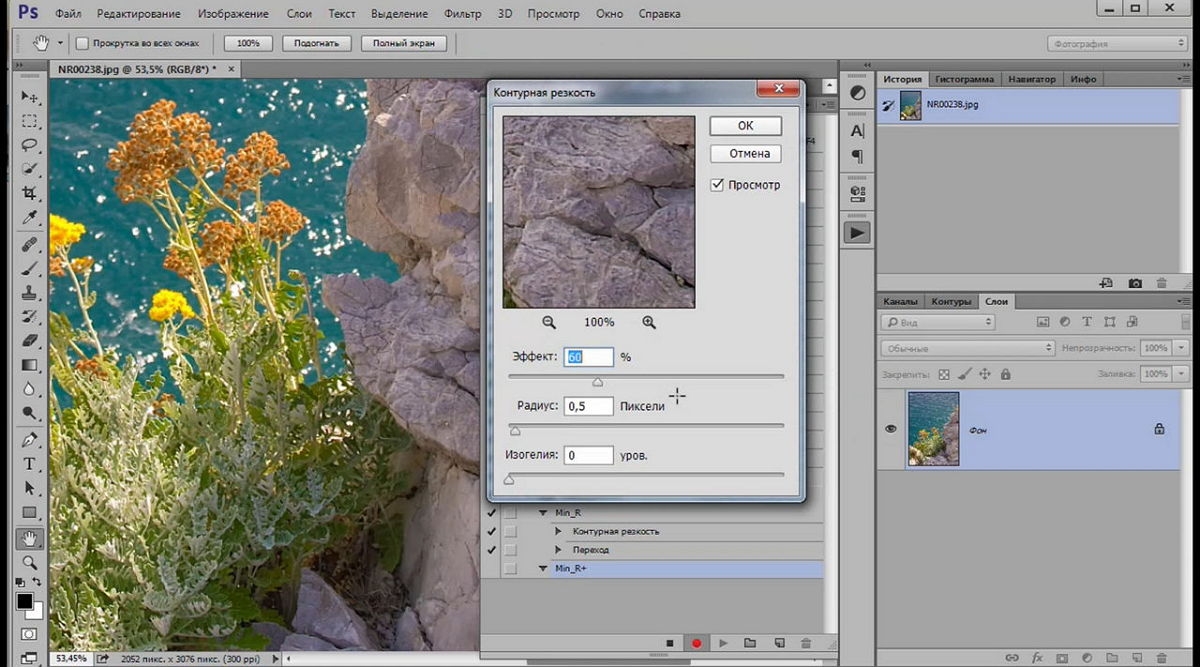This screenshot has width=1200, height=667.
Task: Click the Полный экран button
Action: click(x=403, y=44)
